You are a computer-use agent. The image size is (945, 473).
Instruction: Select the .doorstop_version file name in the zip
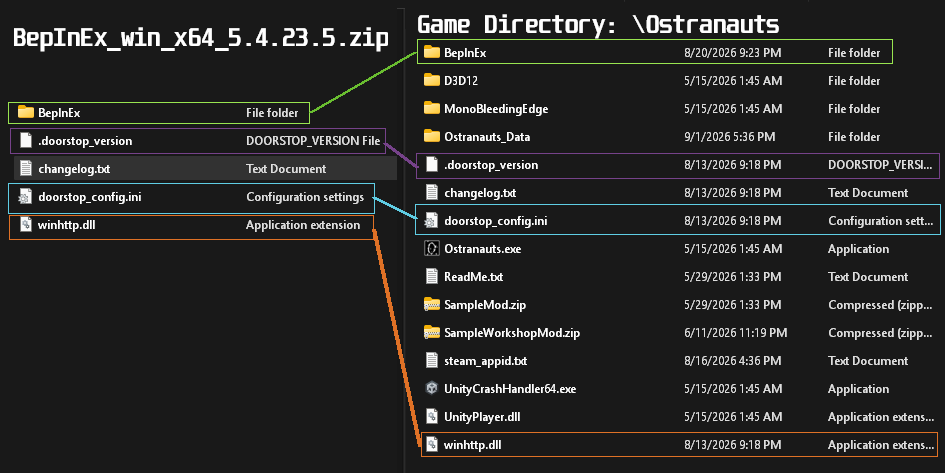(85, 141)
